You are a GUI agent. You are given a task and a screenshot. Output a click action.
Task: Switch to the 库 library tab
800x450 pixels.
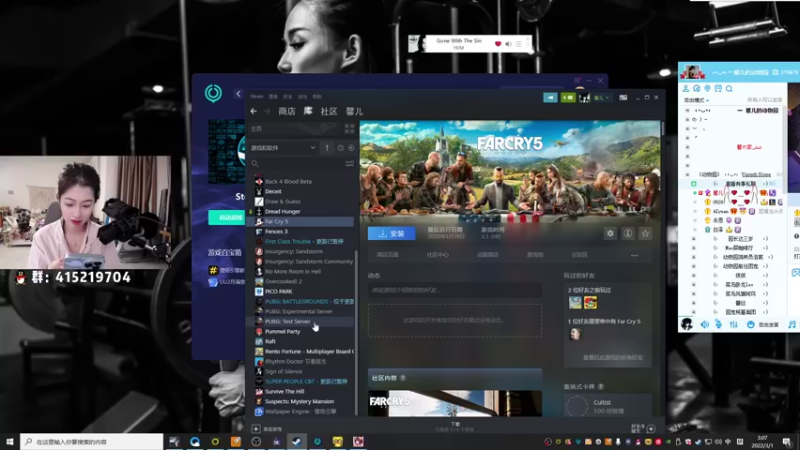(x=308, y=111)
